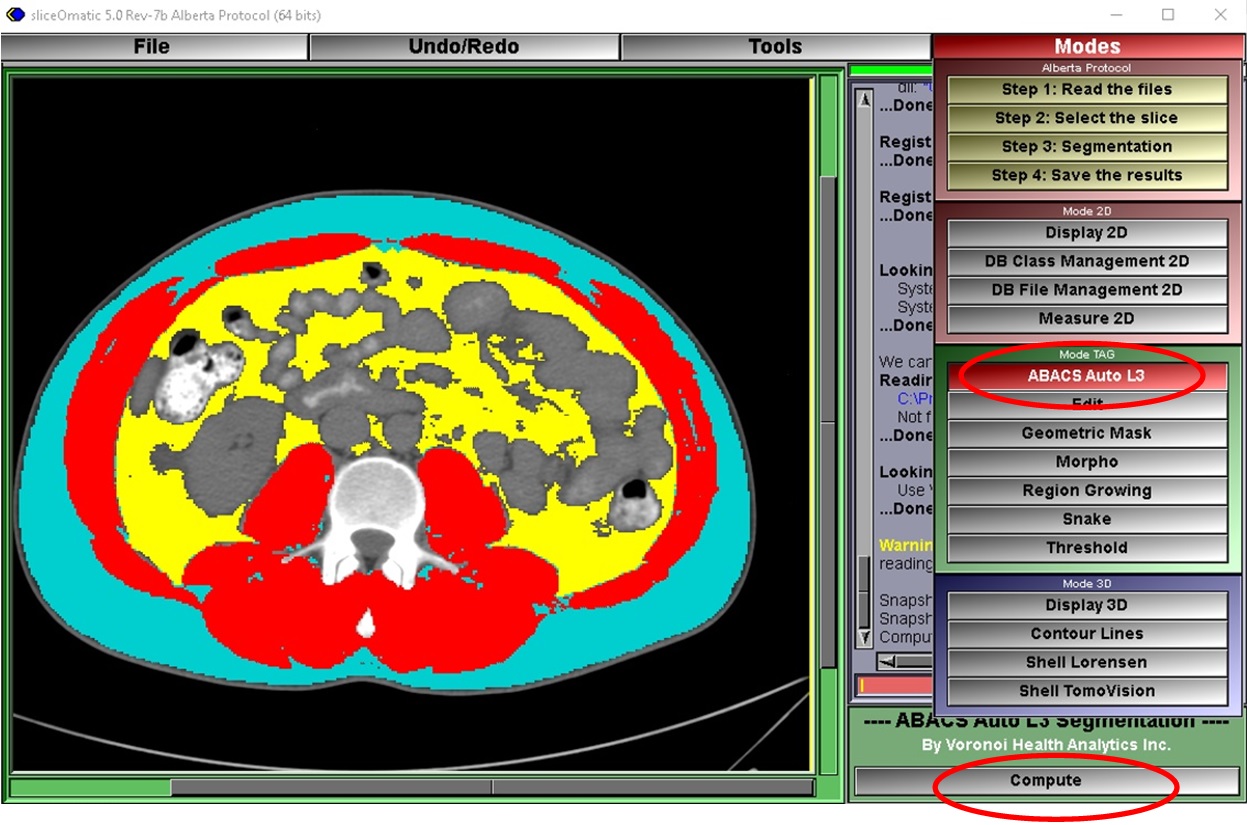Activate the ABACS Auto L3 mode

[1087, 376]
